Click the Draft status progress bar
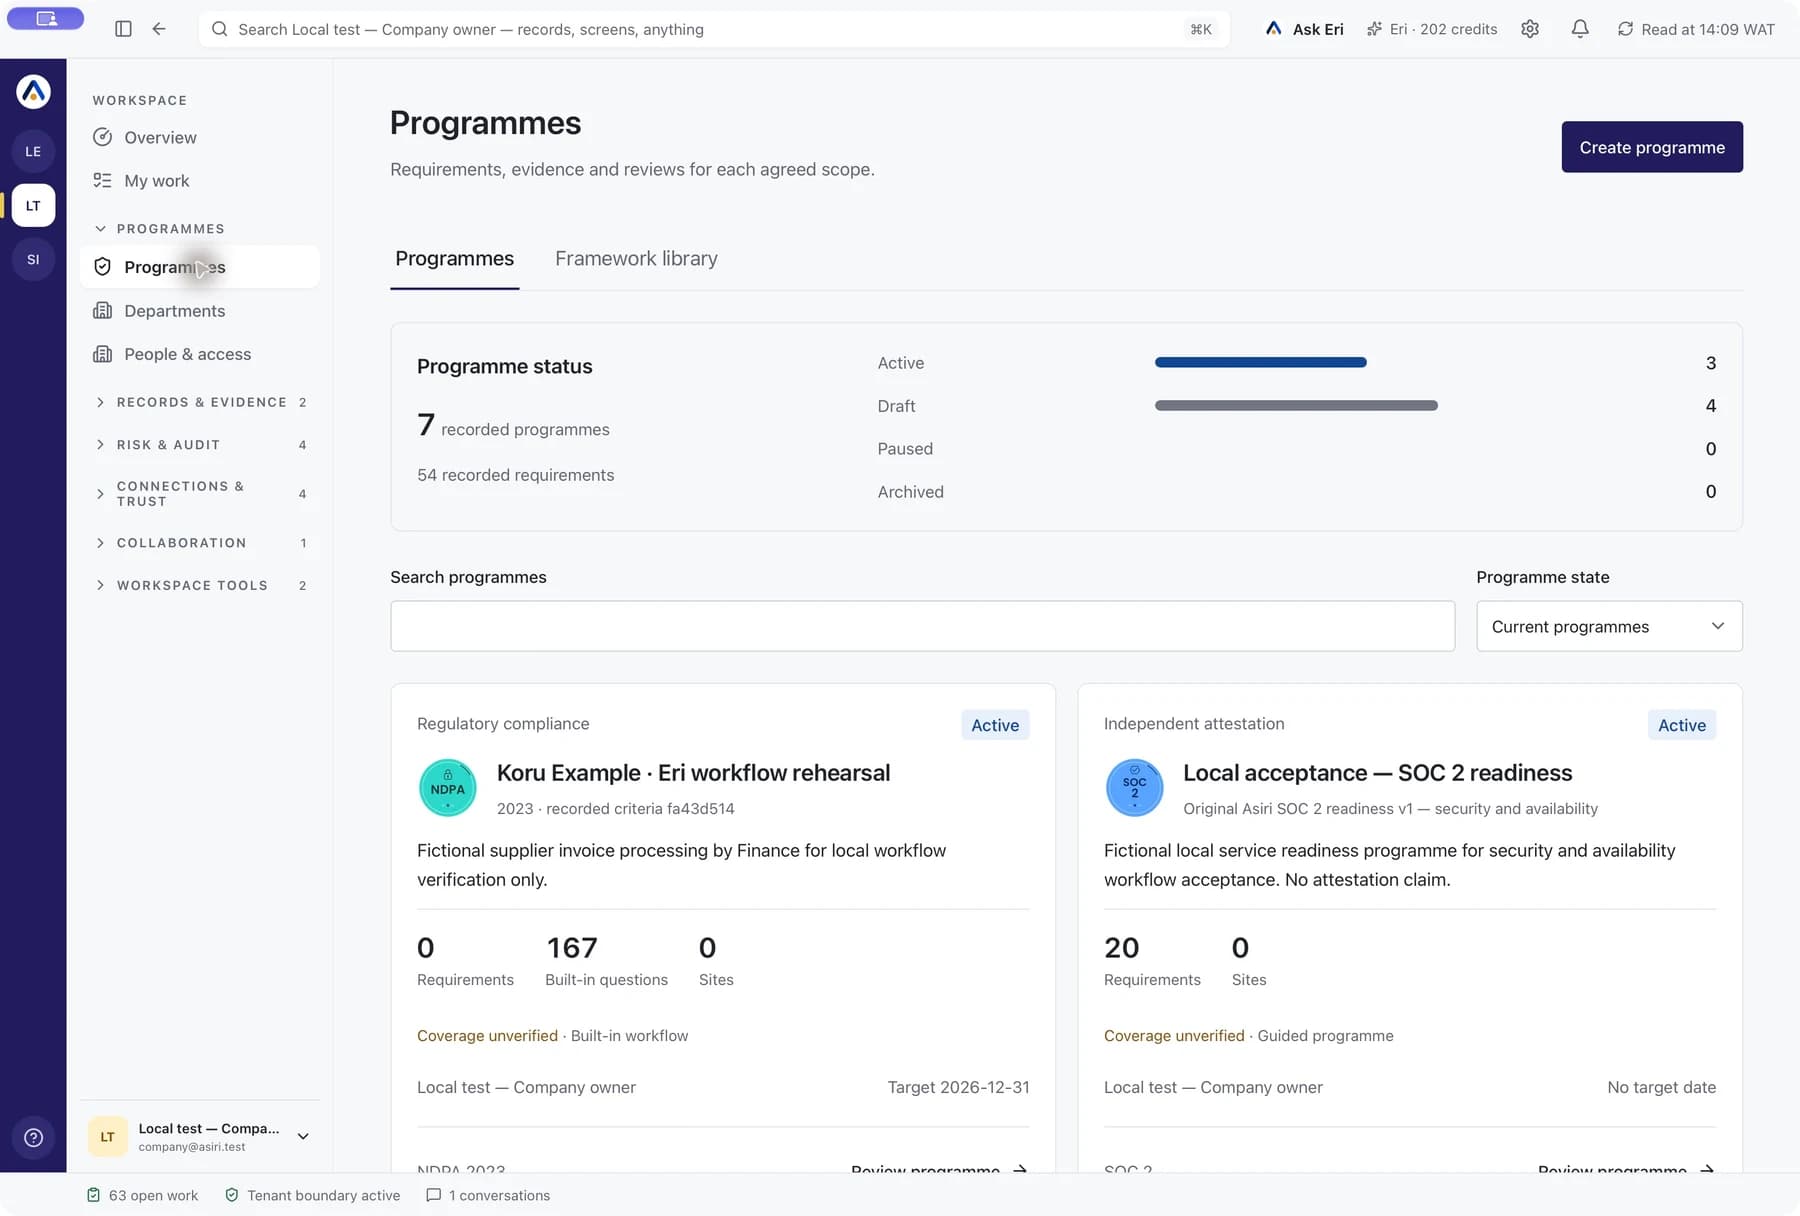Image resolution: width=1800 pixels, height=1216 pixels. tap(1296, 405)
